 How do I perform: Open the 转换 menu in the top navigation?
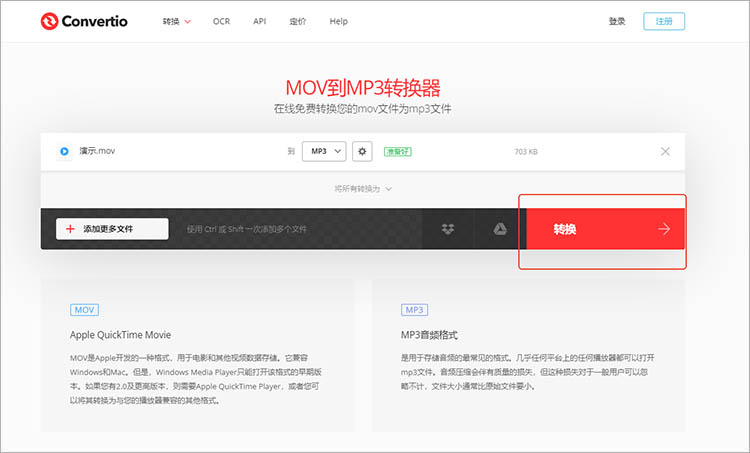pos(176,21)
